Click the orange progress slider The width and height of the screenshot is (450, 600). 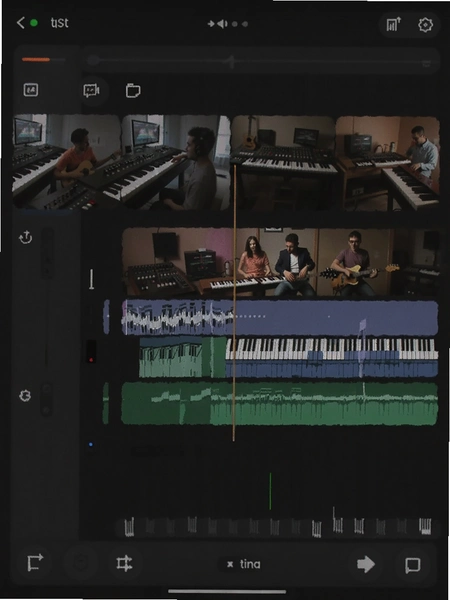point(36,59)
